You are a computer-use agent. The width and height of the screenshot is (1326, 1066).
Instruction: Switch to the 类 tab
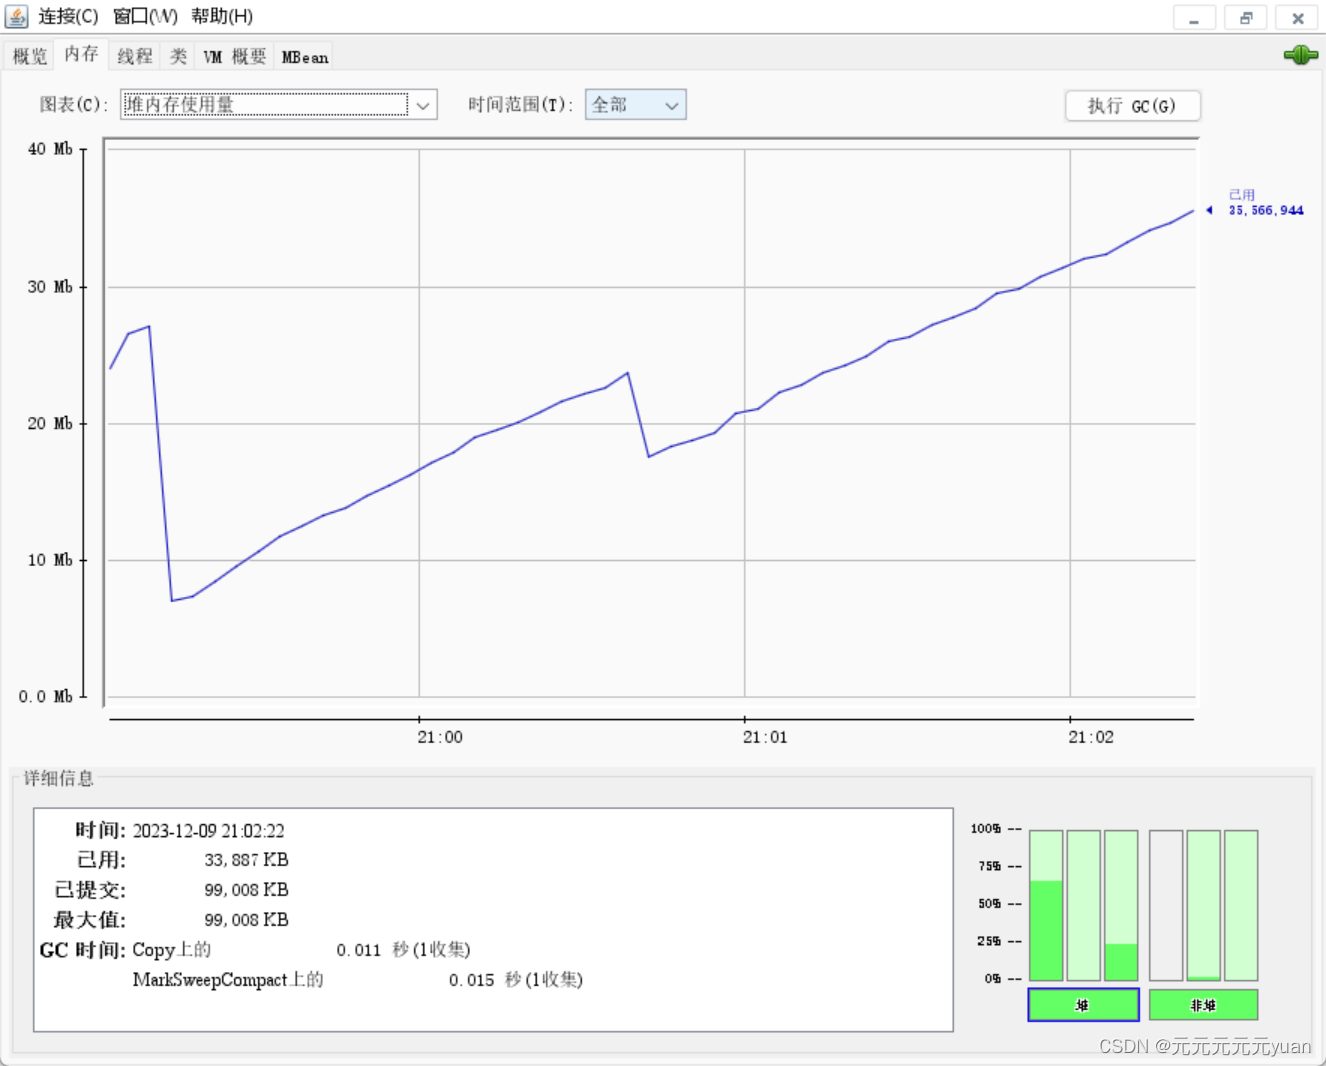coord(178,56)
